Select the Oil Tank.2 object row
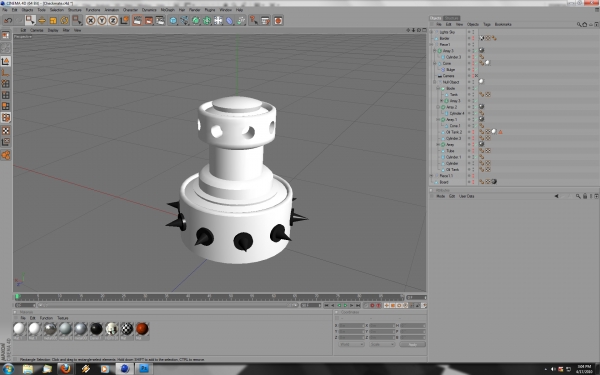The width and height of the screenshot is (600, 375). [454, 132]
